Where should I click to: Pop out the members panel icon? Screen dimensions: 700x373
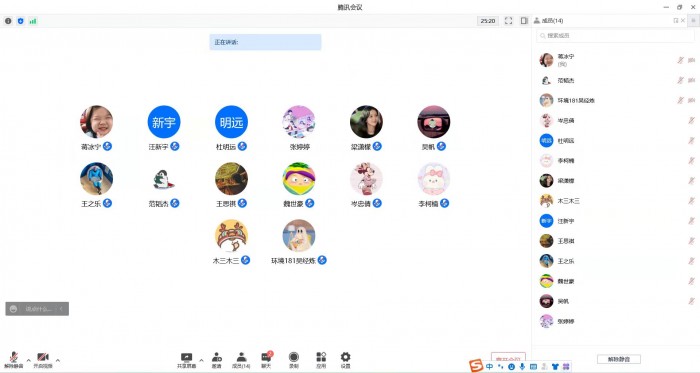pyautogui.click(x=675, y=21)
